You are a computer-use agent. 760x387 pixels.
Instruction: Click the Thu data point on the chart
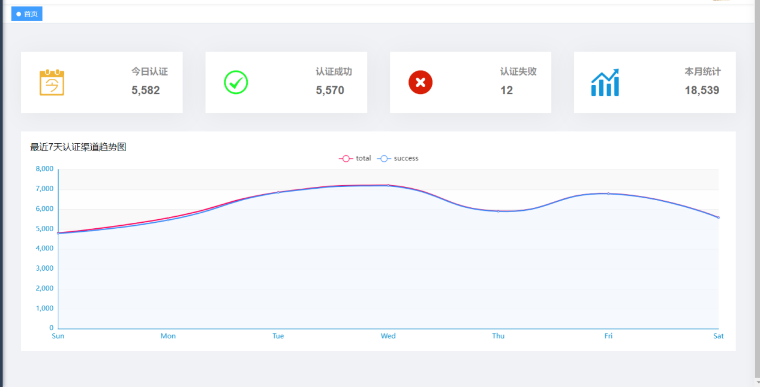(x=498, y=211)
